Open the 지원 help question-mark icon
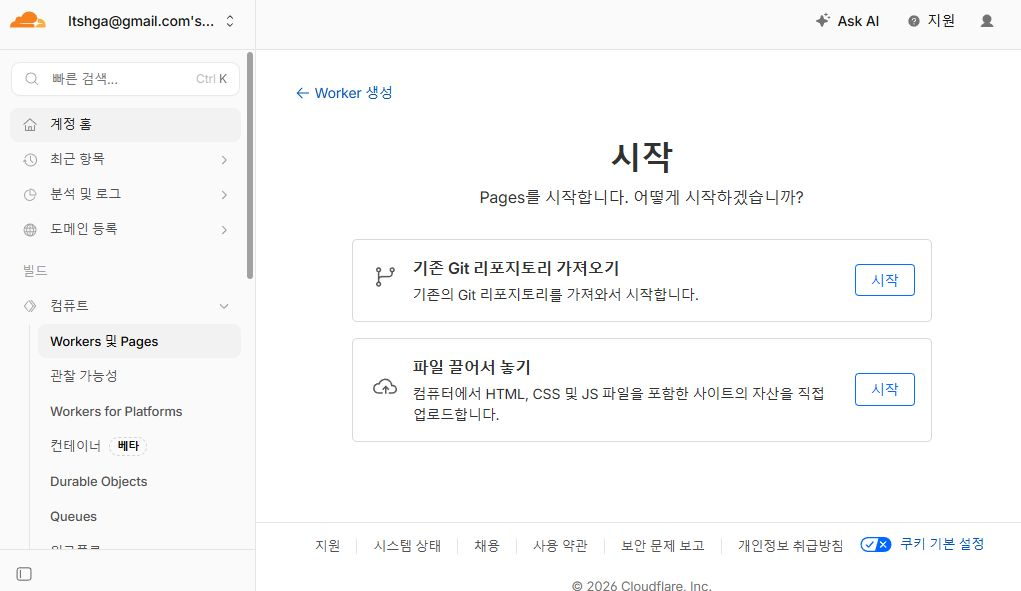This screenshot has width=1021, height=591. pos(914,21)
